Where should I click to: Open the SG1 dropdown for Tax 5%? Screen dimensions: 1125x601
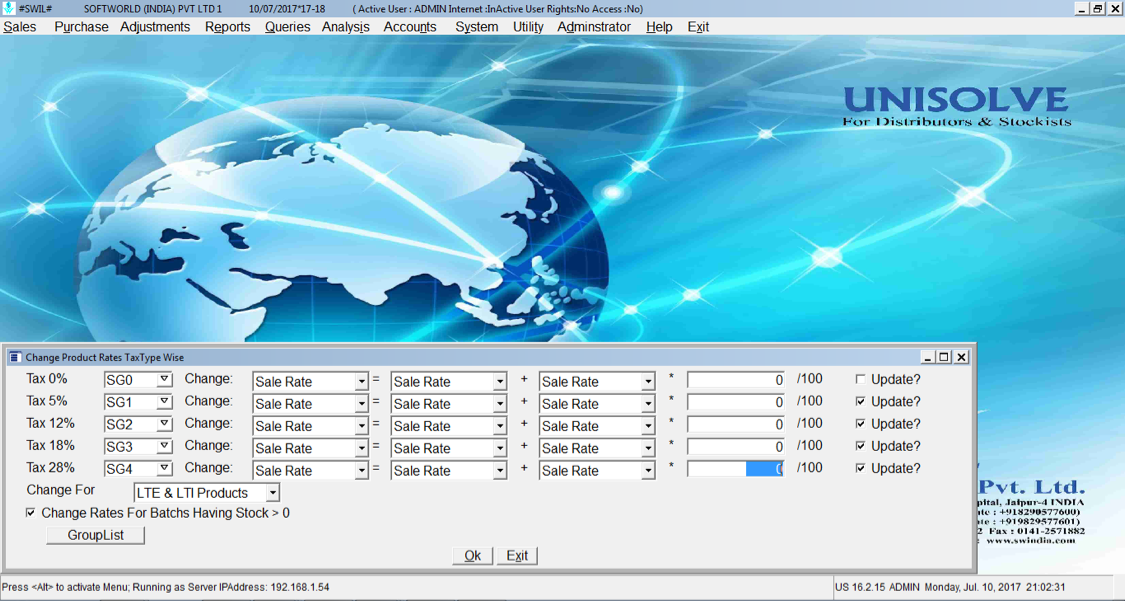tap(164, 402)
